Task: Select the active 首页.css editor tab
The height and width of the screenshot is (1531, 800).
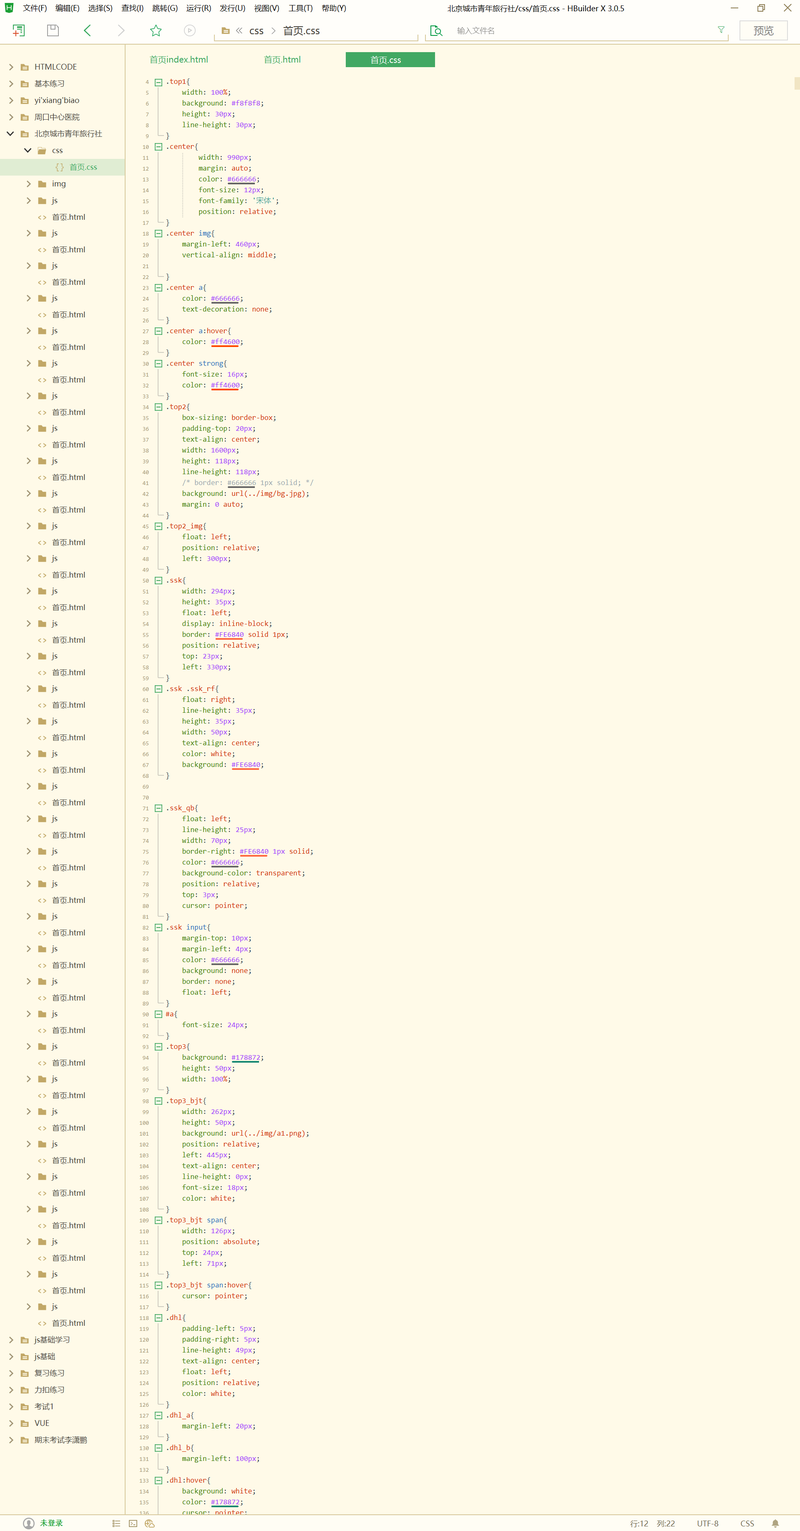Action: pos(390,60)
